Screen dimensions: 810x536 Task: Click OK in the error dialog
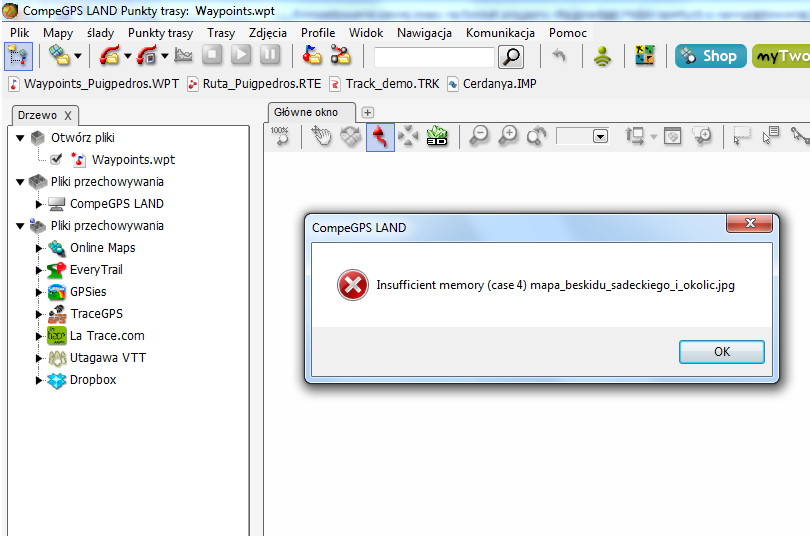coord(722,352)
